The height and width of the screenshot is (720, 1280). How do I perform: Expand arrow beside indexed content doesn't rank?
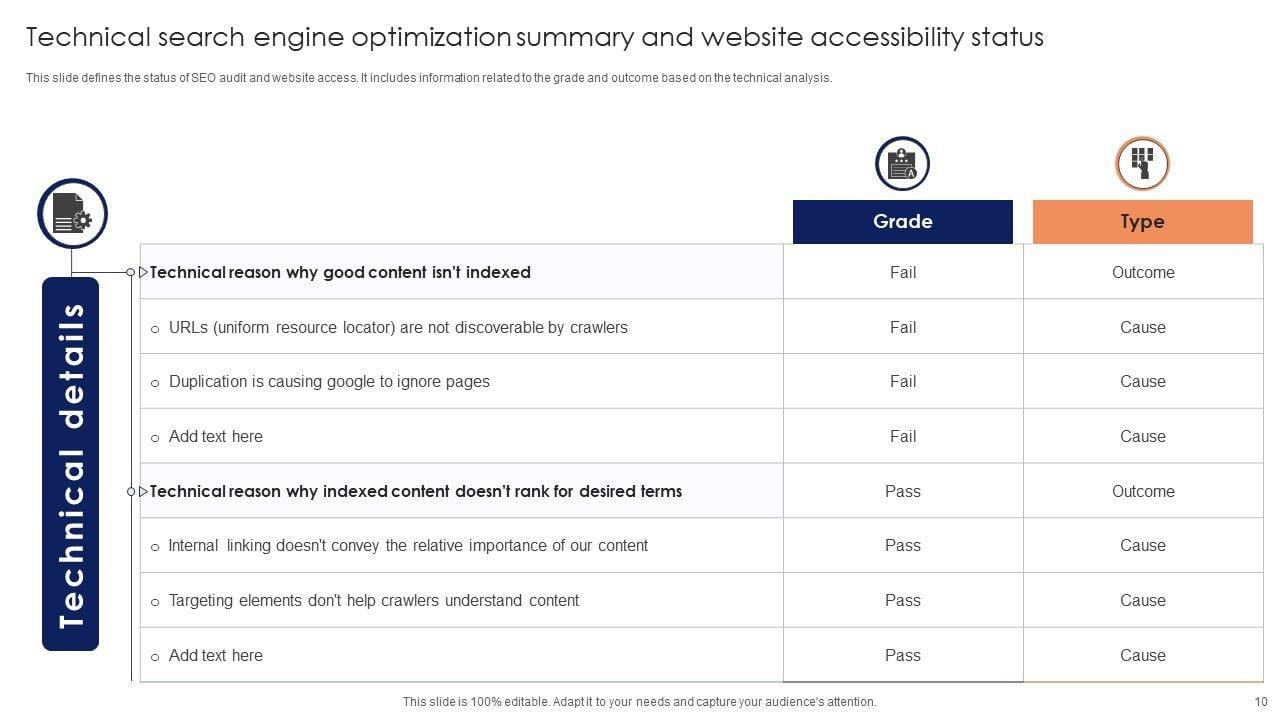[143, 491]
